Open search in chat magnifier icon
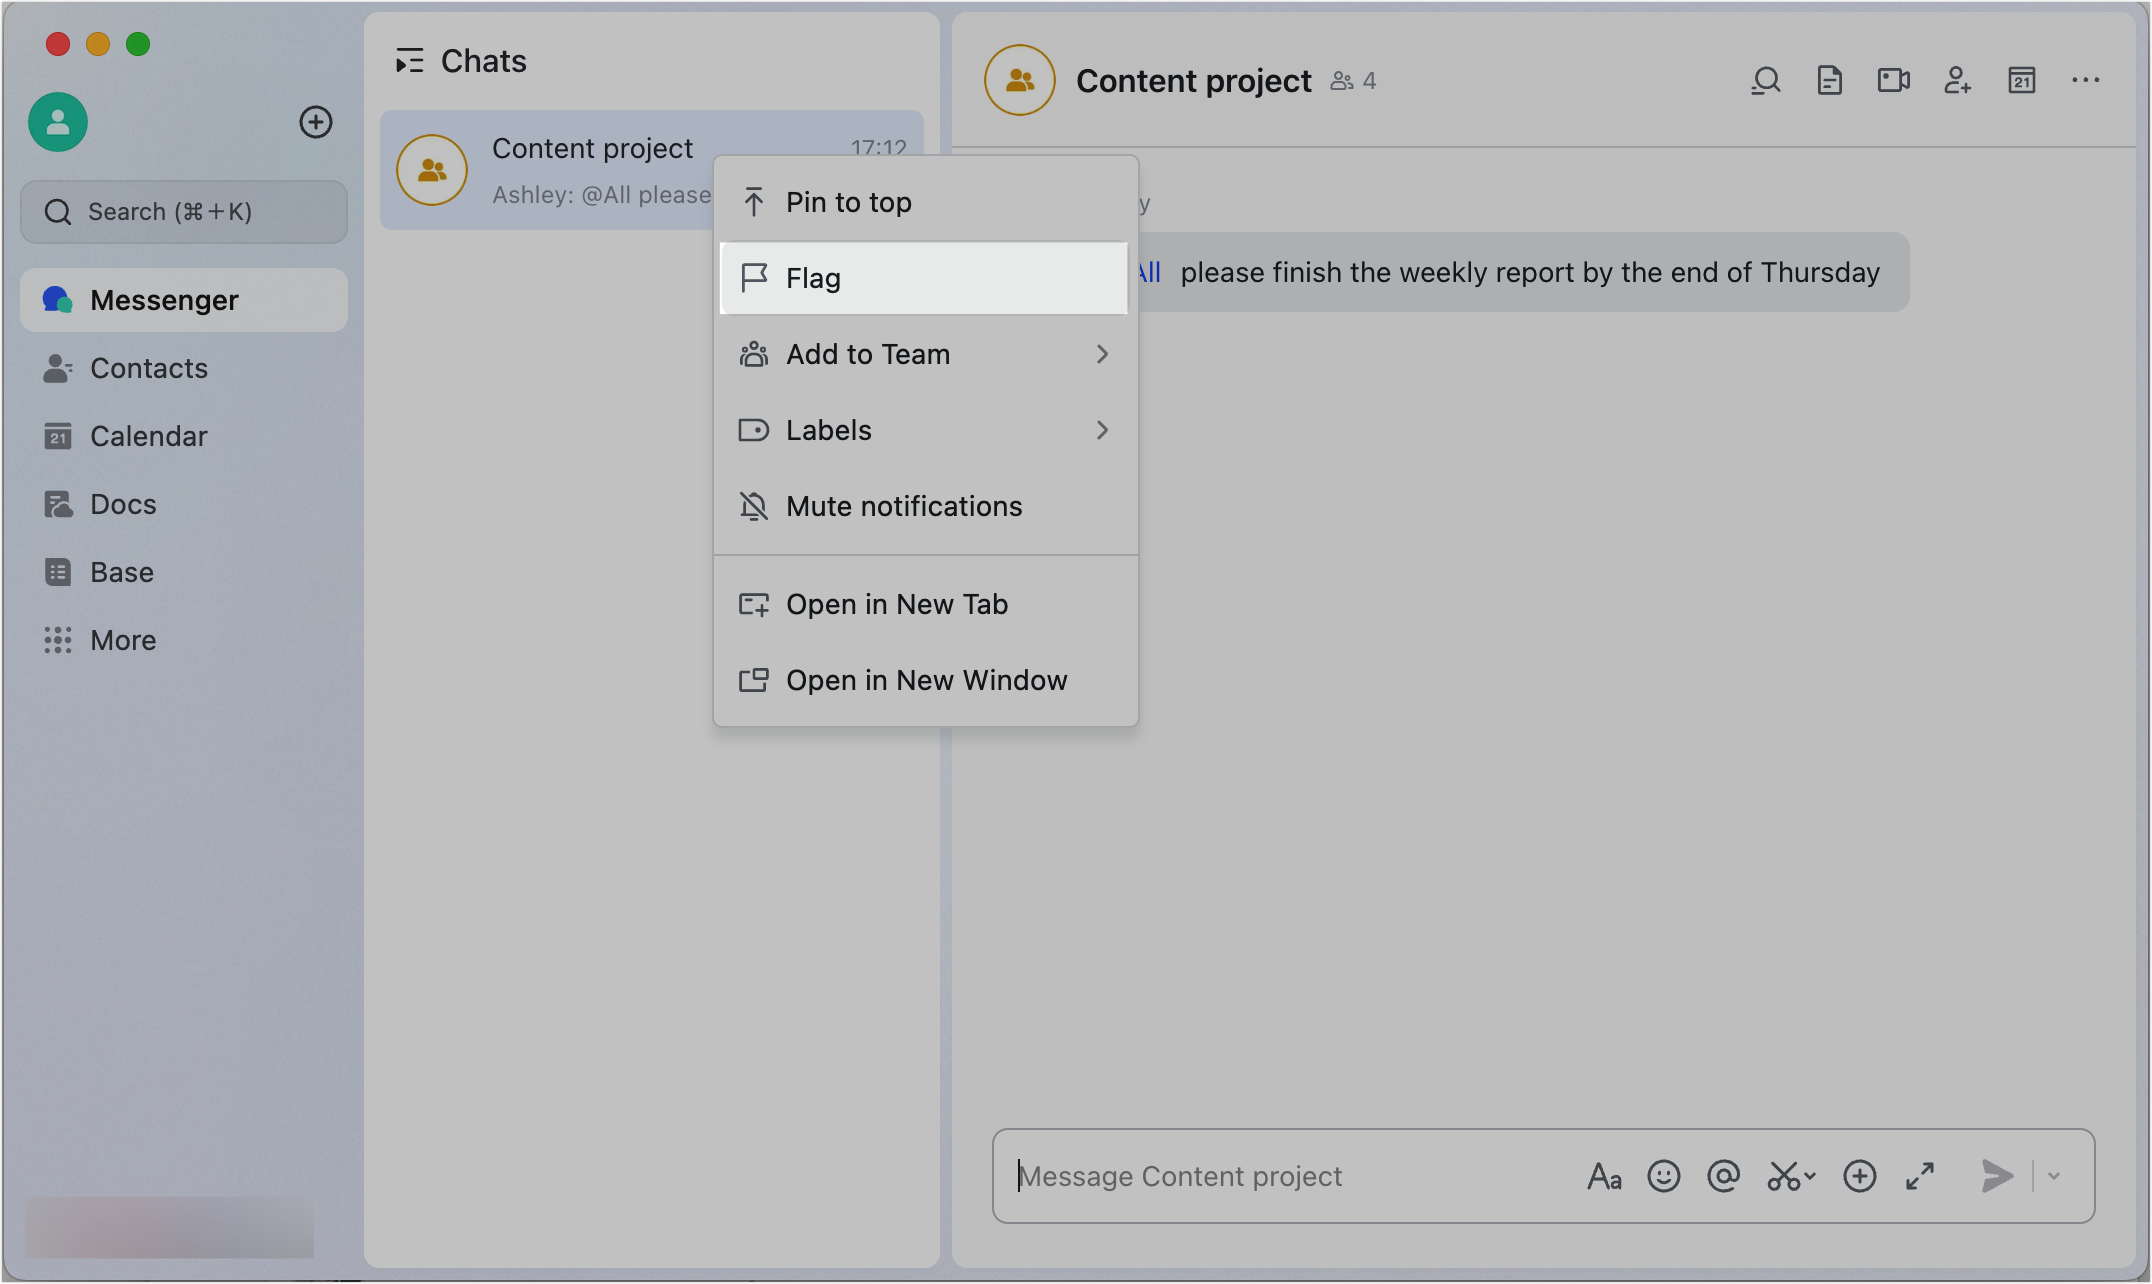Image resolution: width=2152 pixels, height=1284 pixels. tap(1766, 80)
